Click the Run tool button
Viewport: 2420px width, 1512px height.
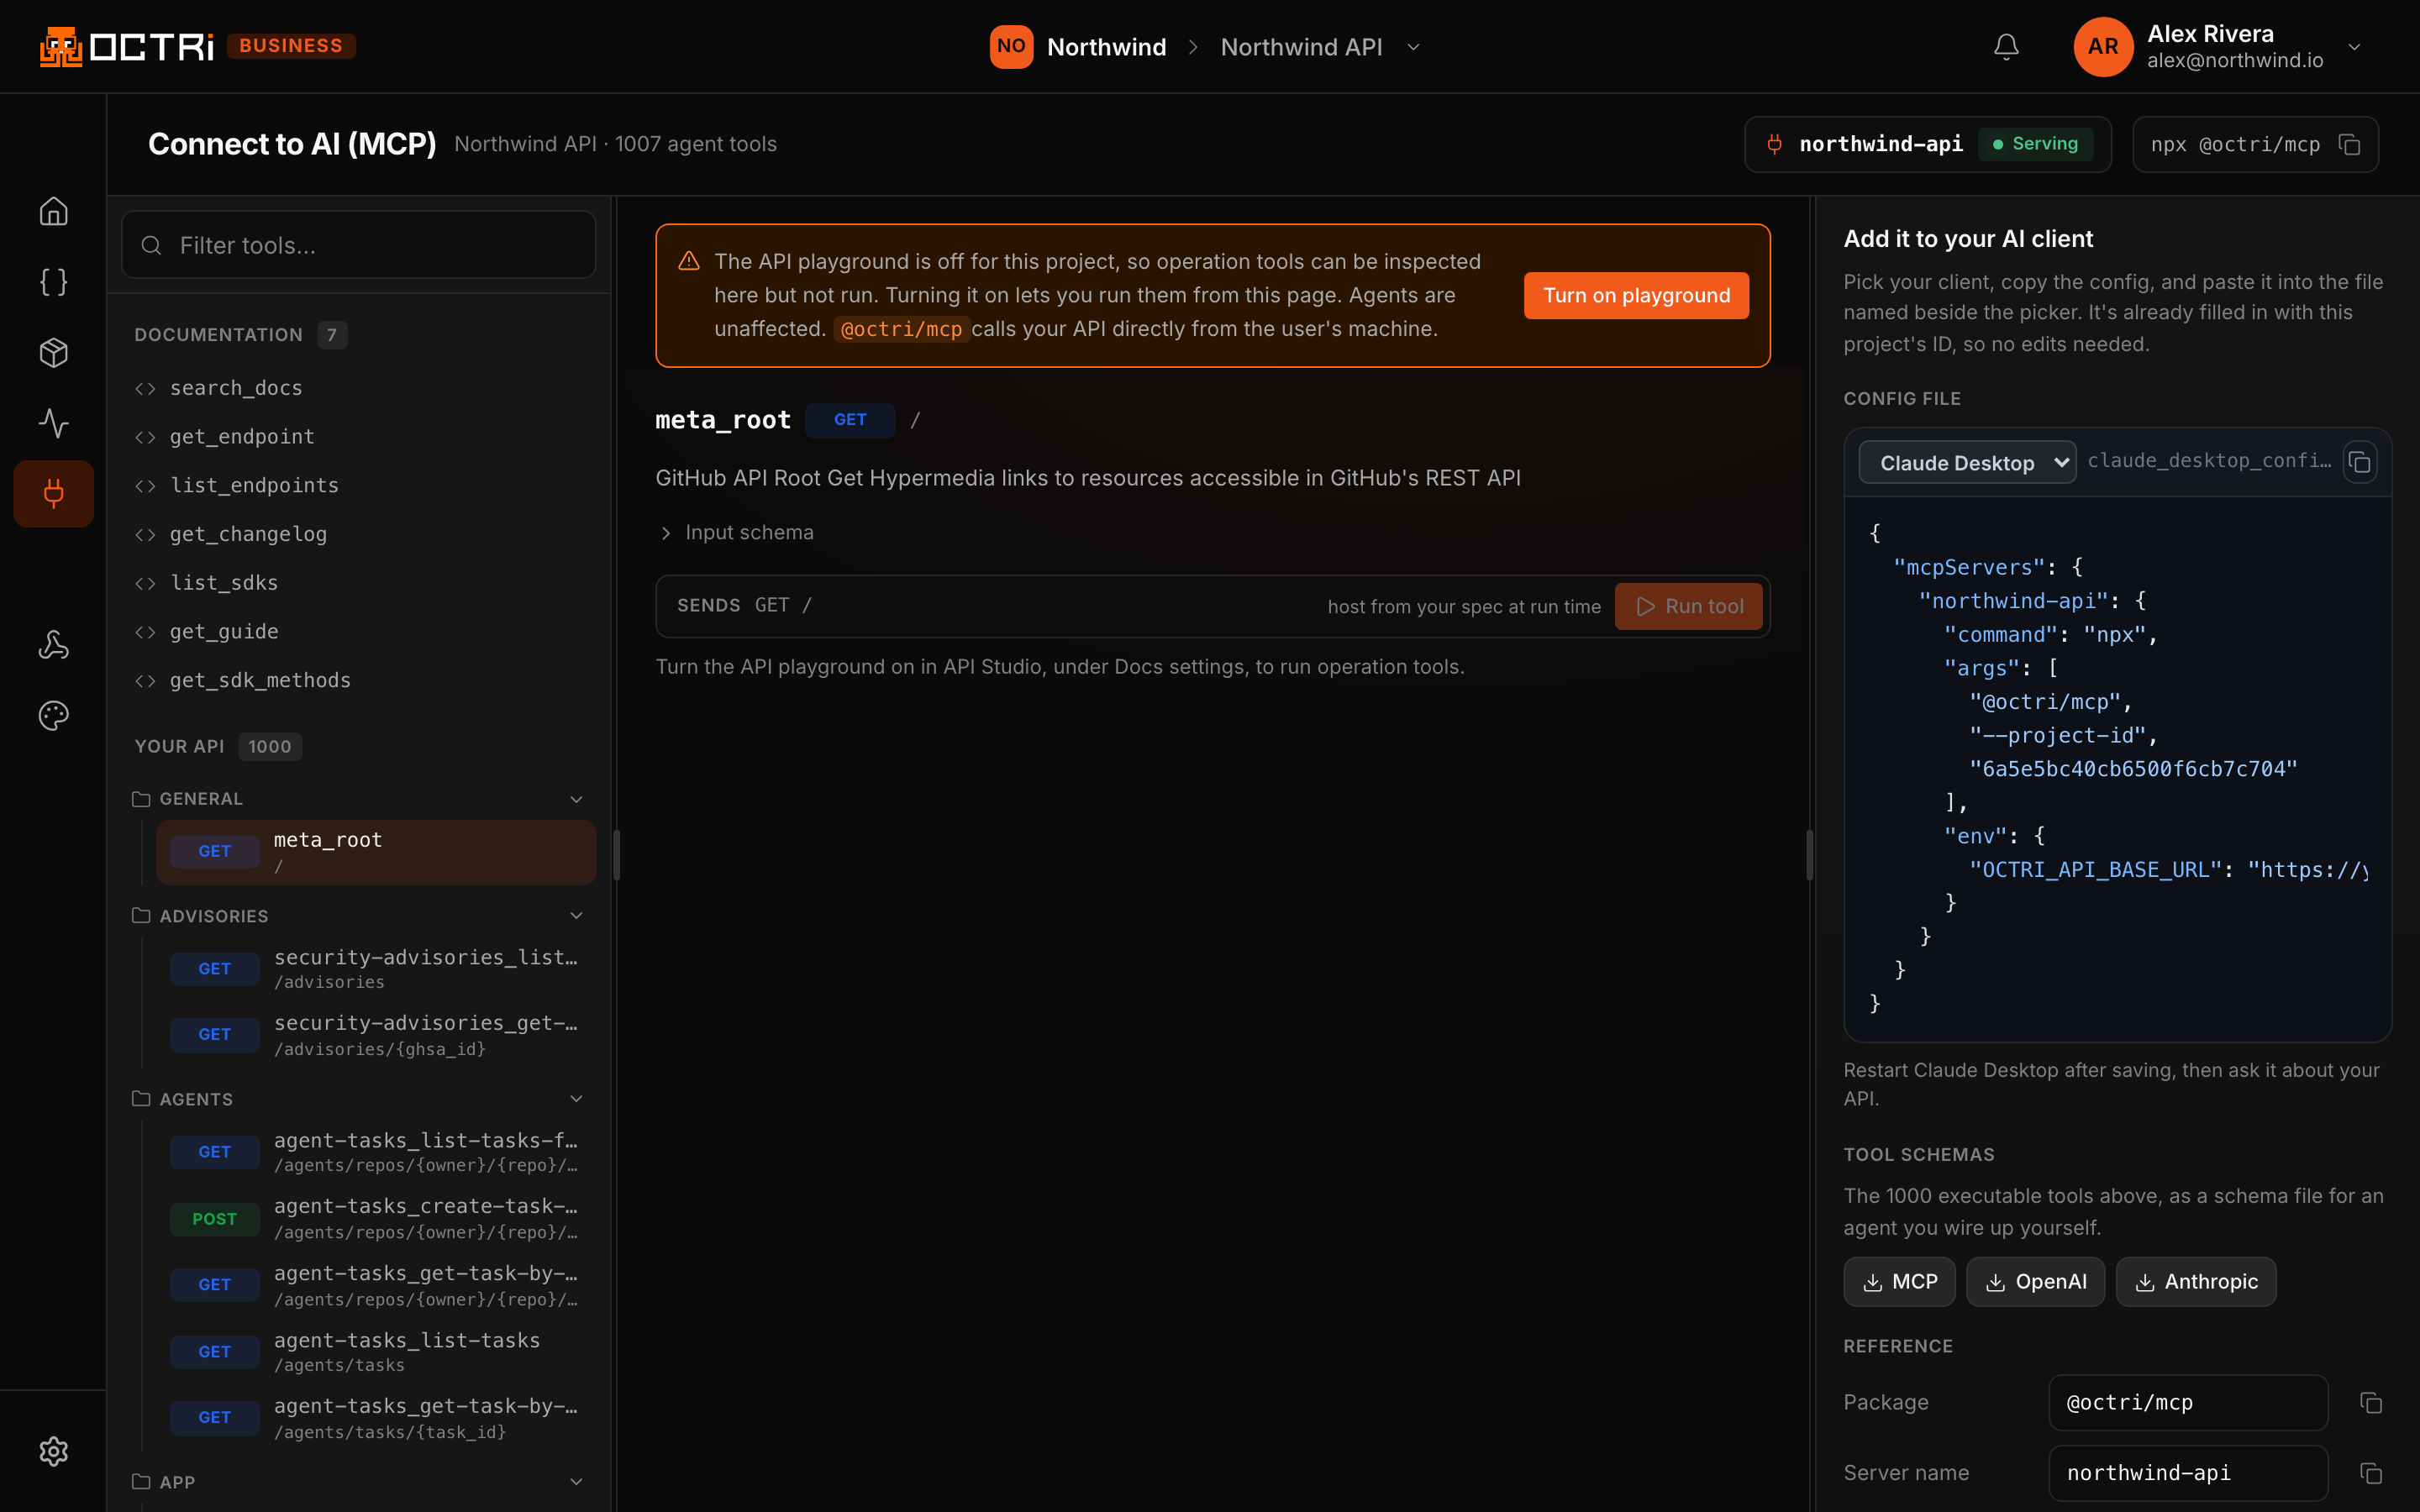(1688, 606)
